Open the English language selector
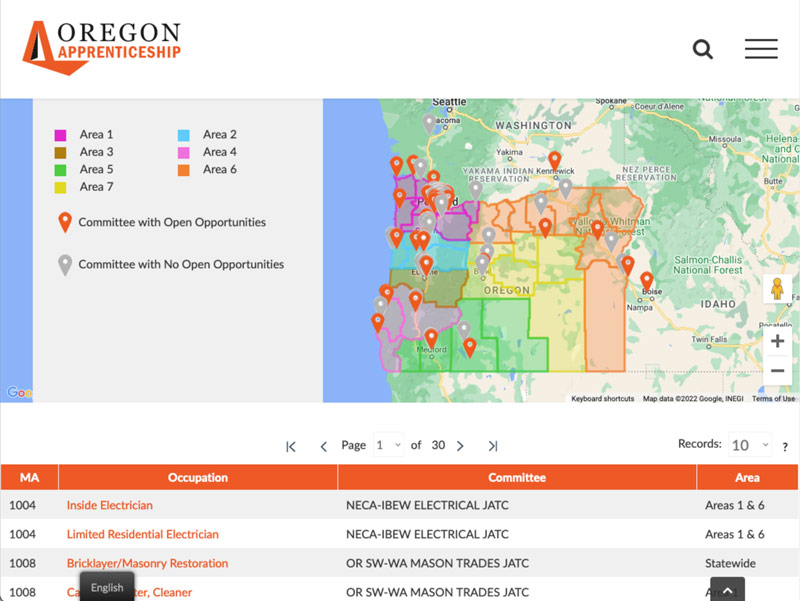Screen dimensions: 800x601 click(107, 587)
